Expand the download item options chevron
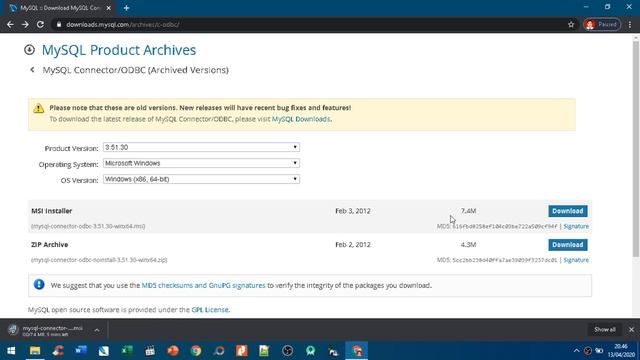 pyautogui.click(x=97, y=330)
